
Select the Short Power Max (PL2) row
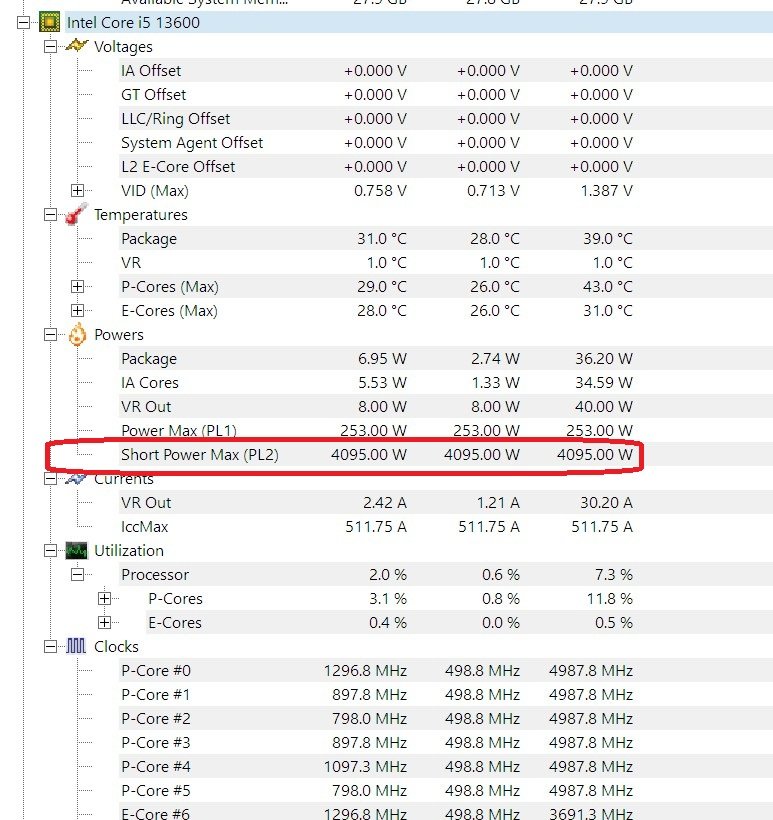click(x=446, y=454)
